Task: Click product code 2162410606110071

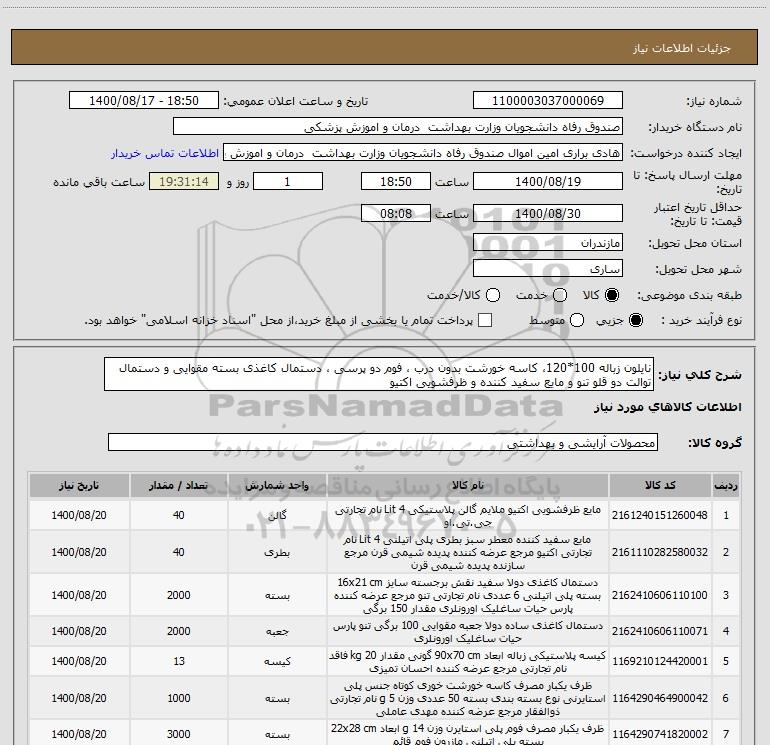Action: click(660, 631)
